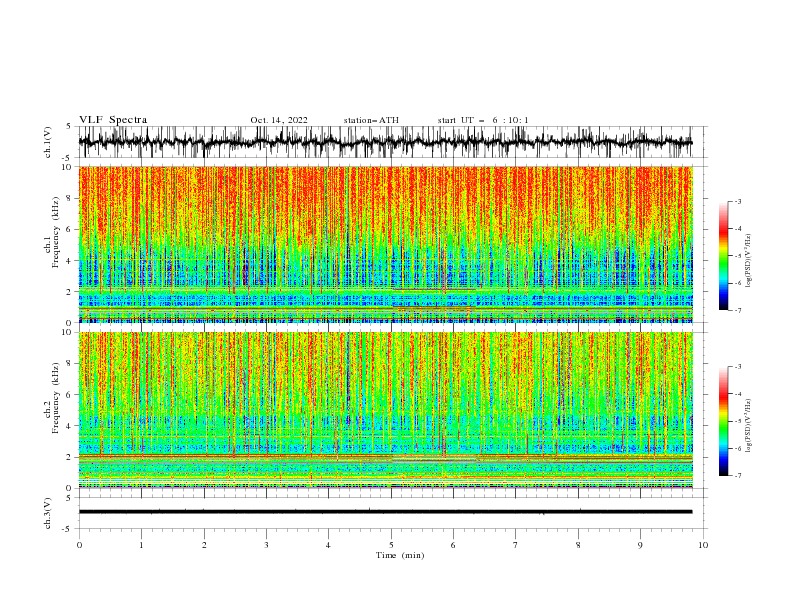
Task: Click time axis tick label '5'
Action: click(x=391, y=545)
